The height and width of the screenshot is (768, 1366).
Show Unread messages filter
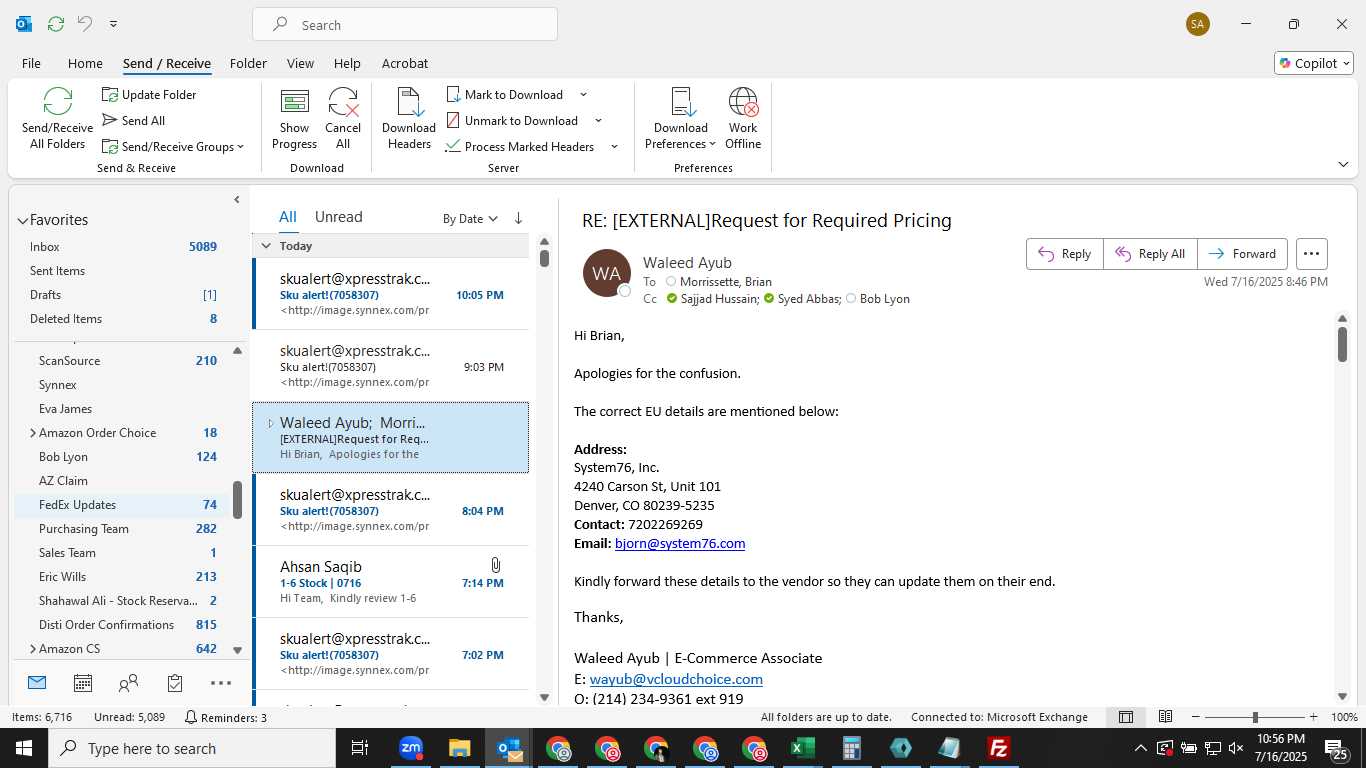[338, 217]
